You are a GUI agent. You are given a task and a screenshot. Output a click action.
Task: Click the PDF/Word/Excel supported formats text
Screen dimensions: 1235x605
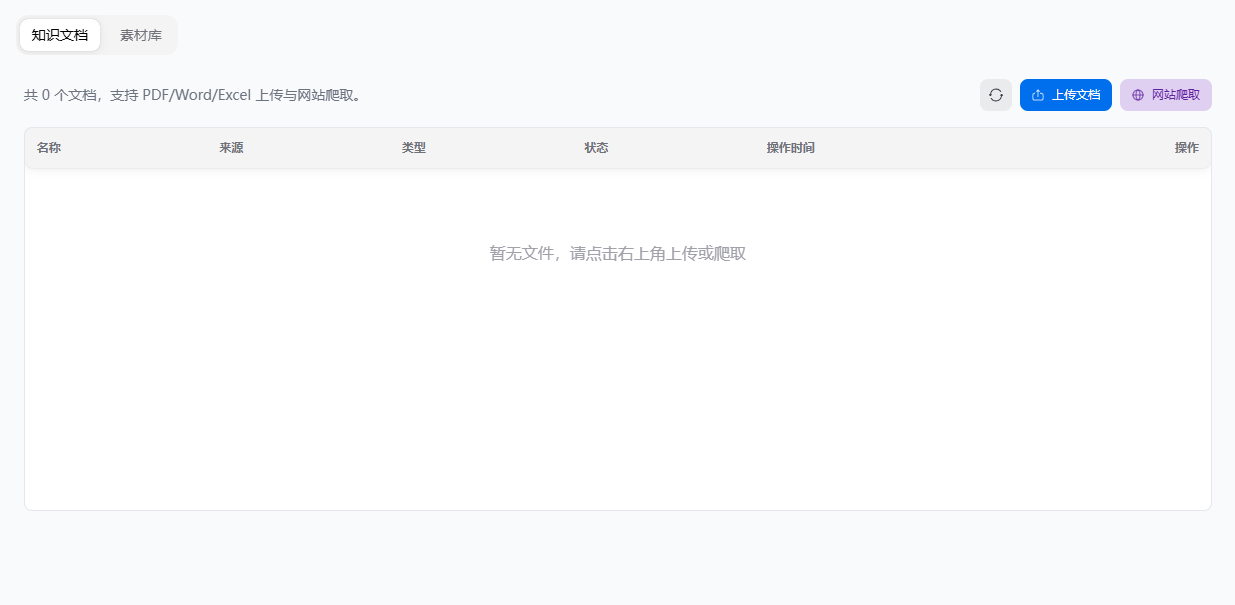[197, 95]
